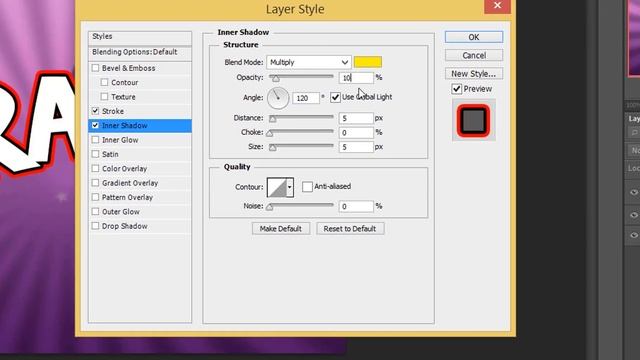Viewport: 640px width, 360px height.
Task: Select the Inner Glow style entry
Action: pos(120,140)
